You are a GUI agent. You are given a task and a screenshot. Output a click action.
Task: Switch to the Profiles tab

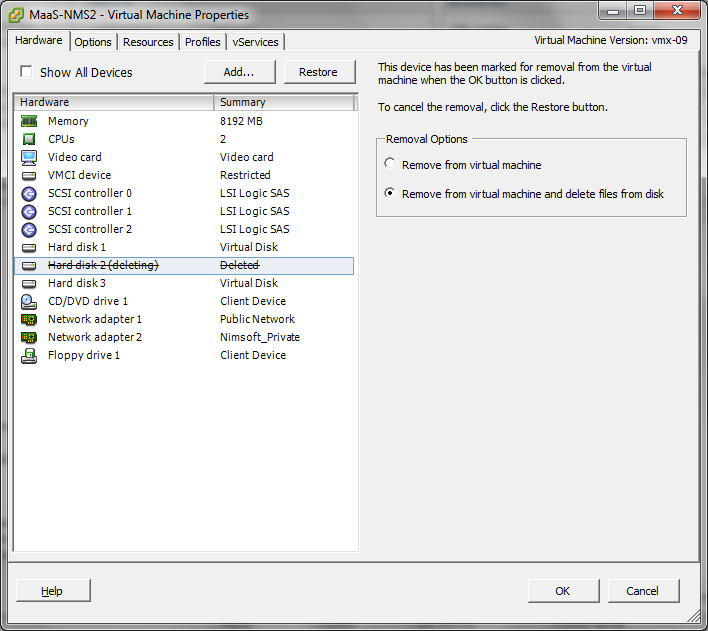tap(203, 42)
